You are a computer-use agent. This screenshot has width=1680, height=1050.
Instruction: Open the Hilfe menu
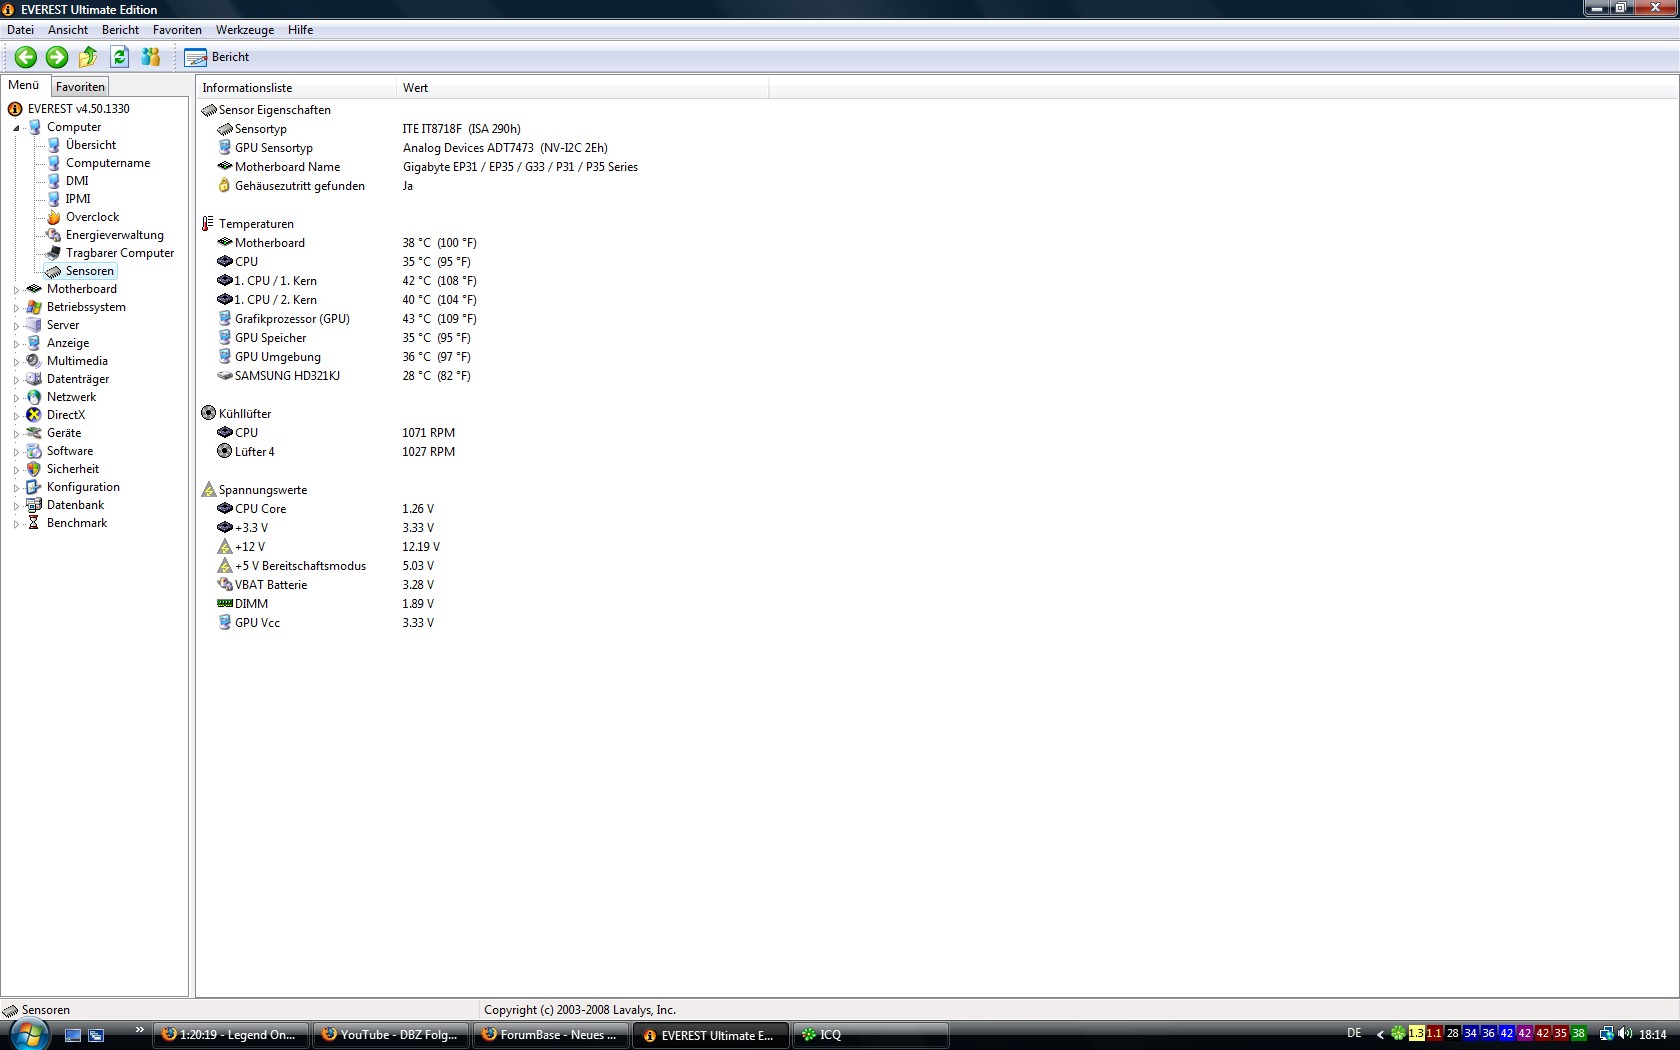pyautogui.click(x=300, y=30)
